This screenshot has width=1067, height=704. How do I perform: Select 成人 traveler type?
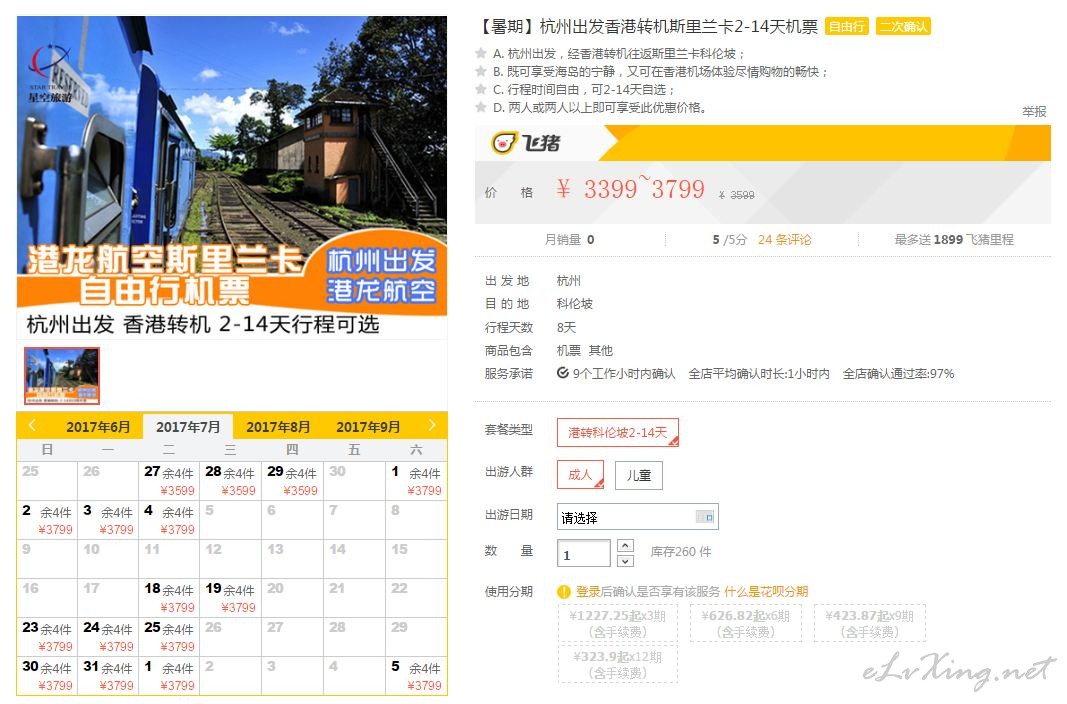click(x=580, y=475)
